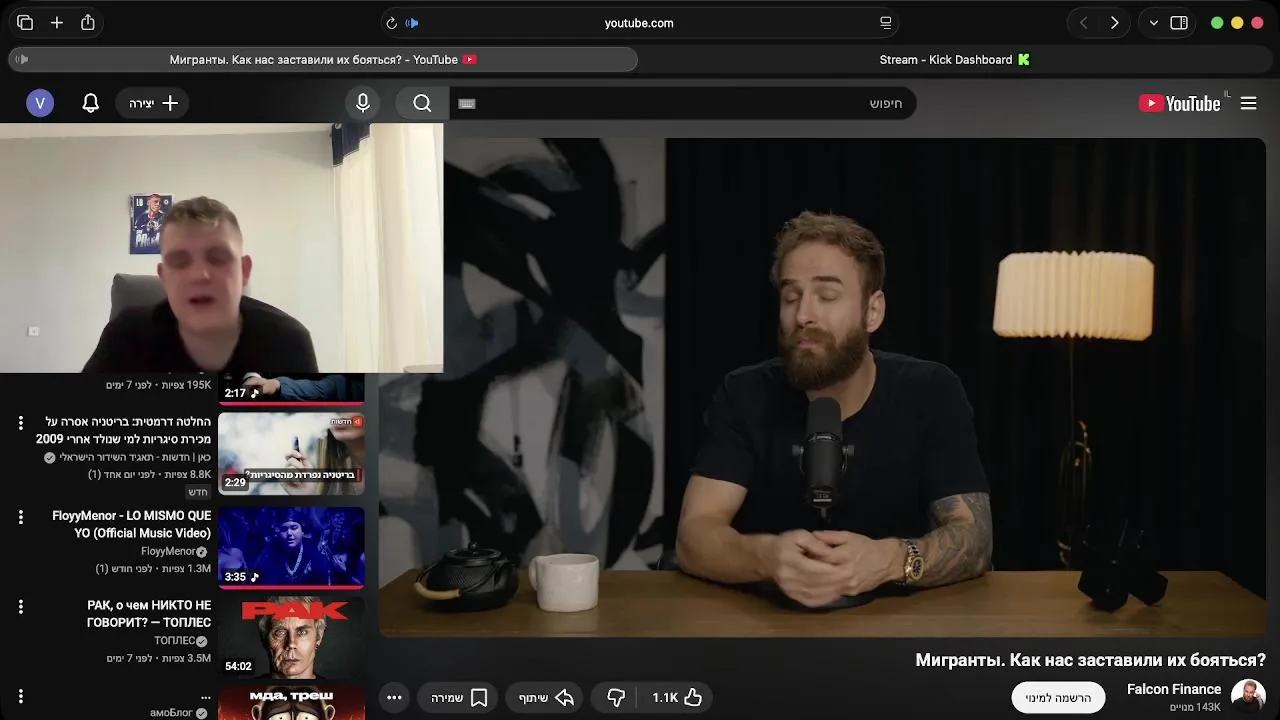Open the FloyyMenor channel name link
1280x720 pixels.
[x=168, y=551]
